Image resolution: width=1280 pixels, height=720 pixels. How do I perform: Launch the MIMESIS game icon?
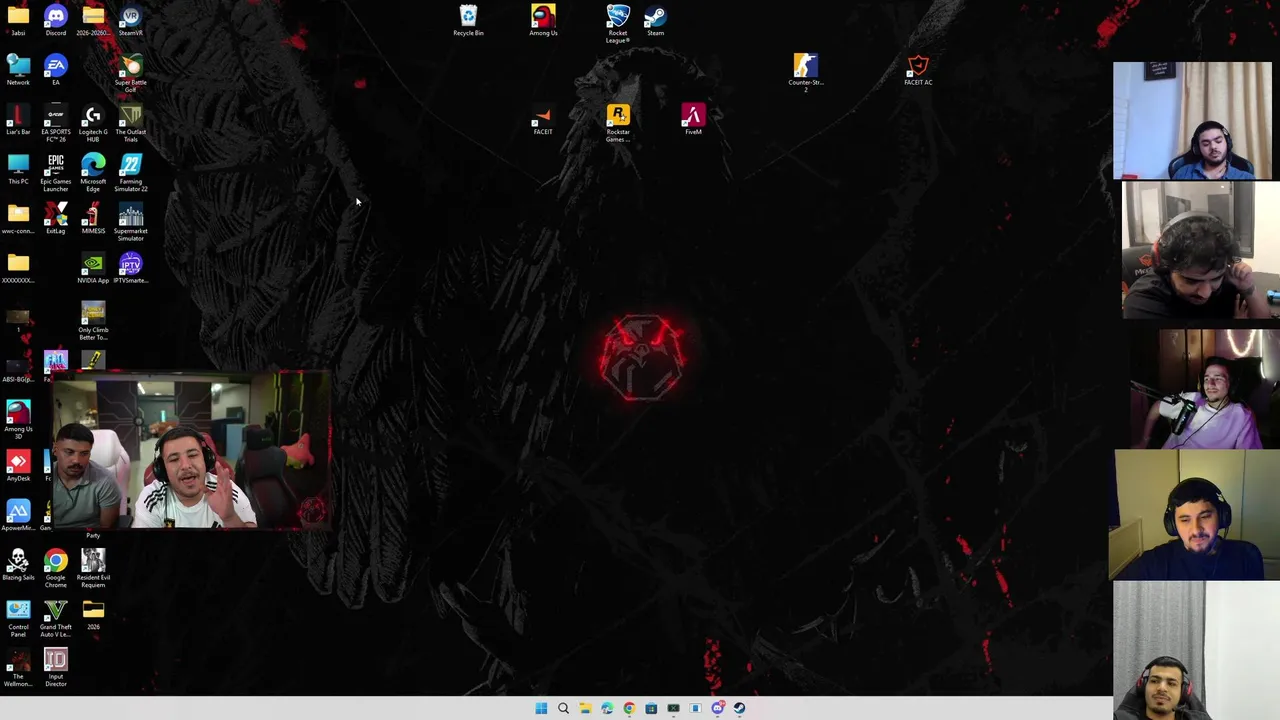pyautogui.click(x=93, y=218)
